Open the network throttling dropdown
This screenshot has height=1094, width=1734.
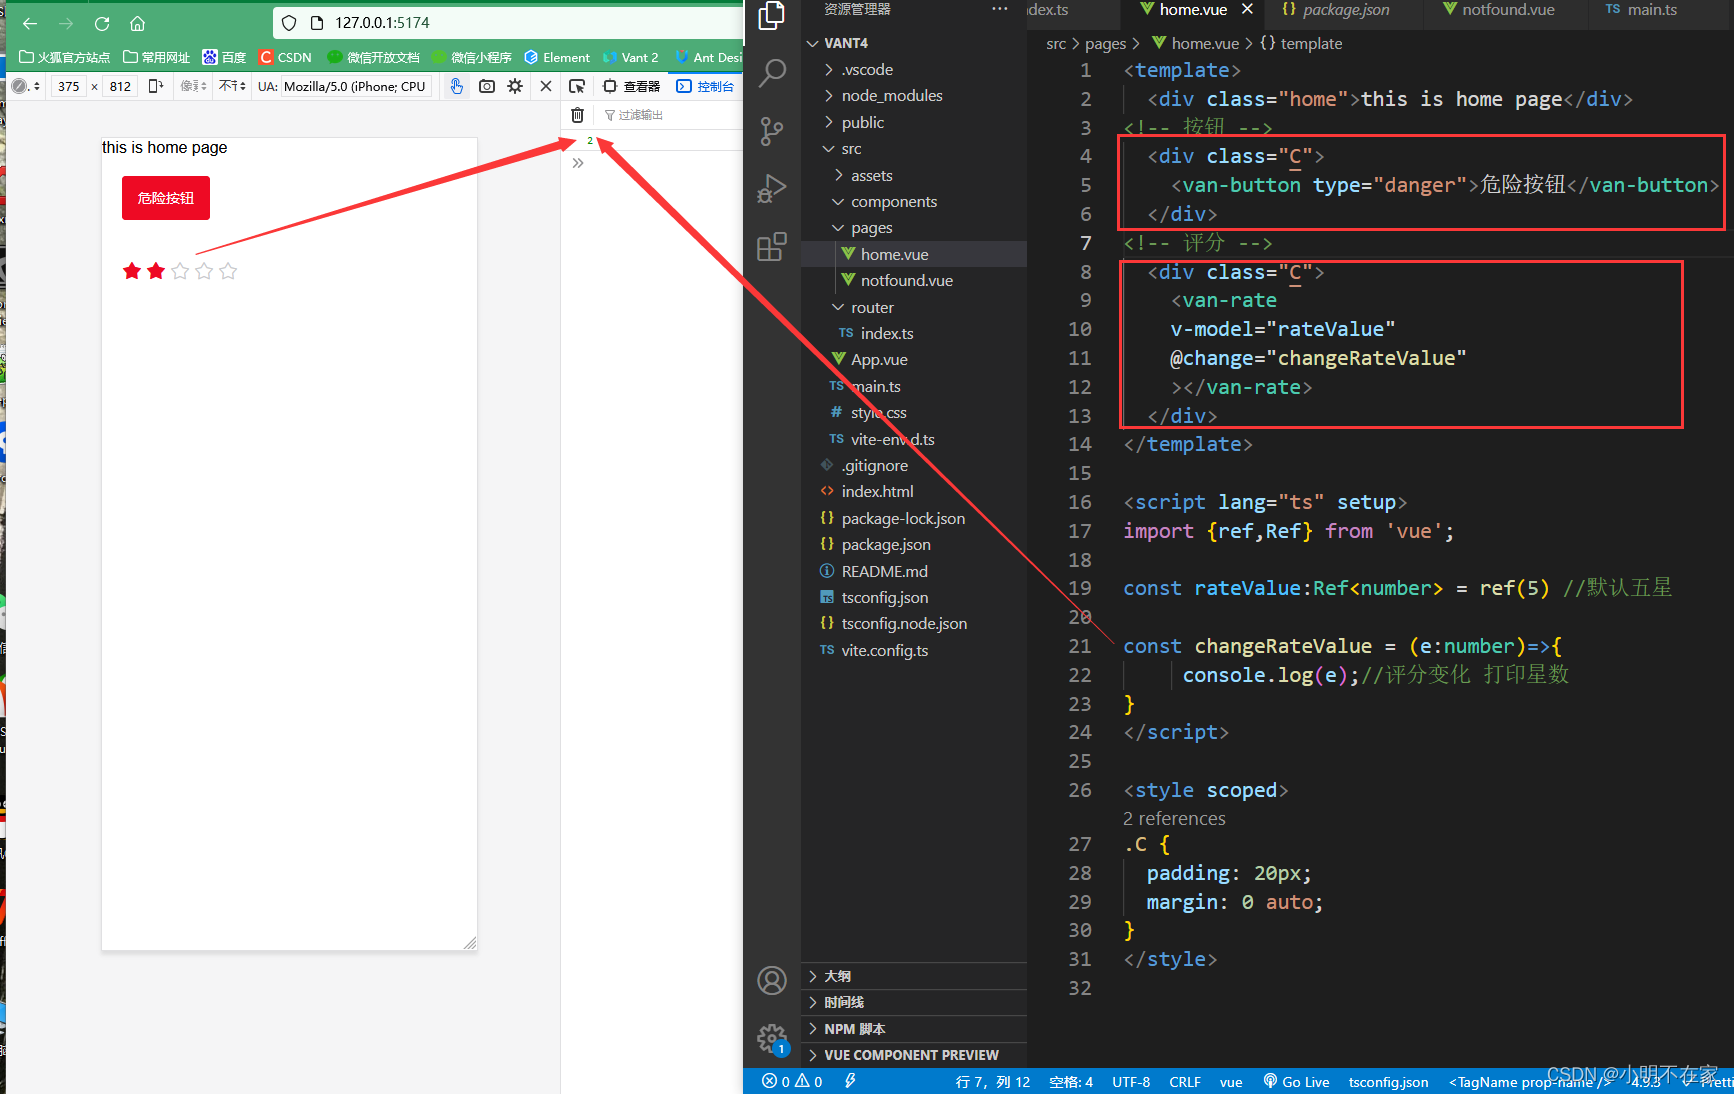(x=232, y=86)
